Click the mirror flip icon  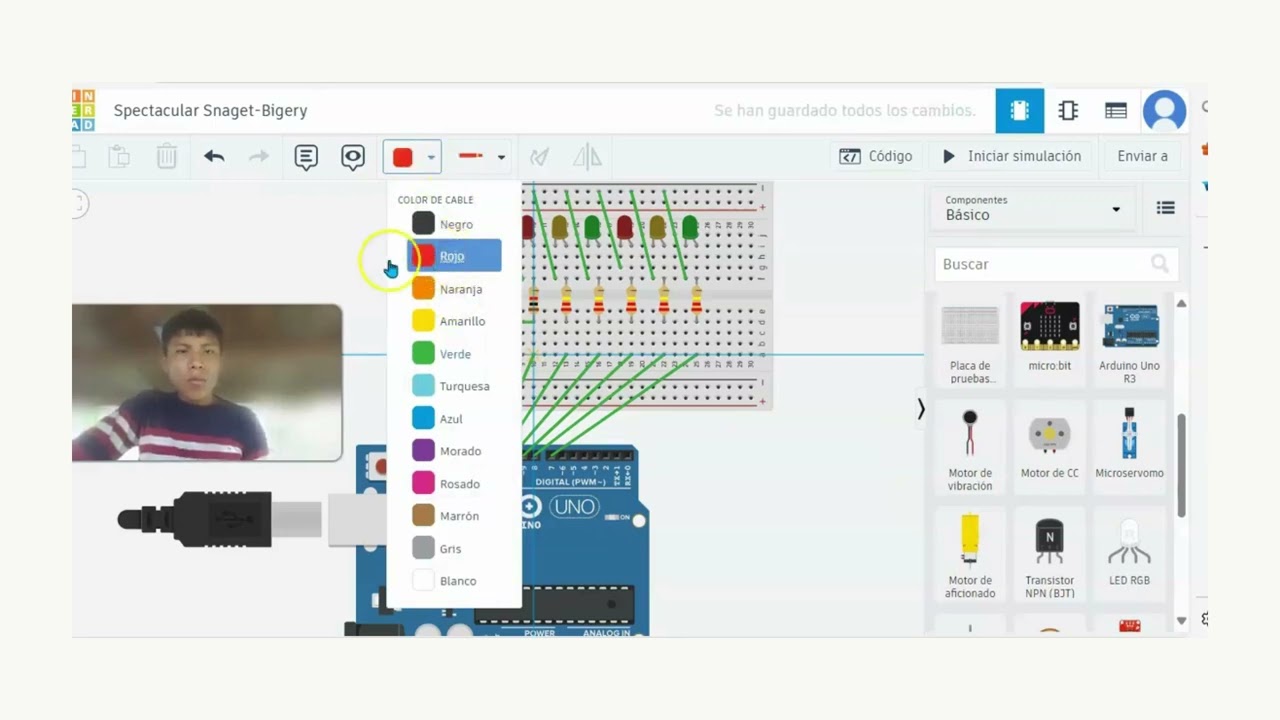coord(587,157)
